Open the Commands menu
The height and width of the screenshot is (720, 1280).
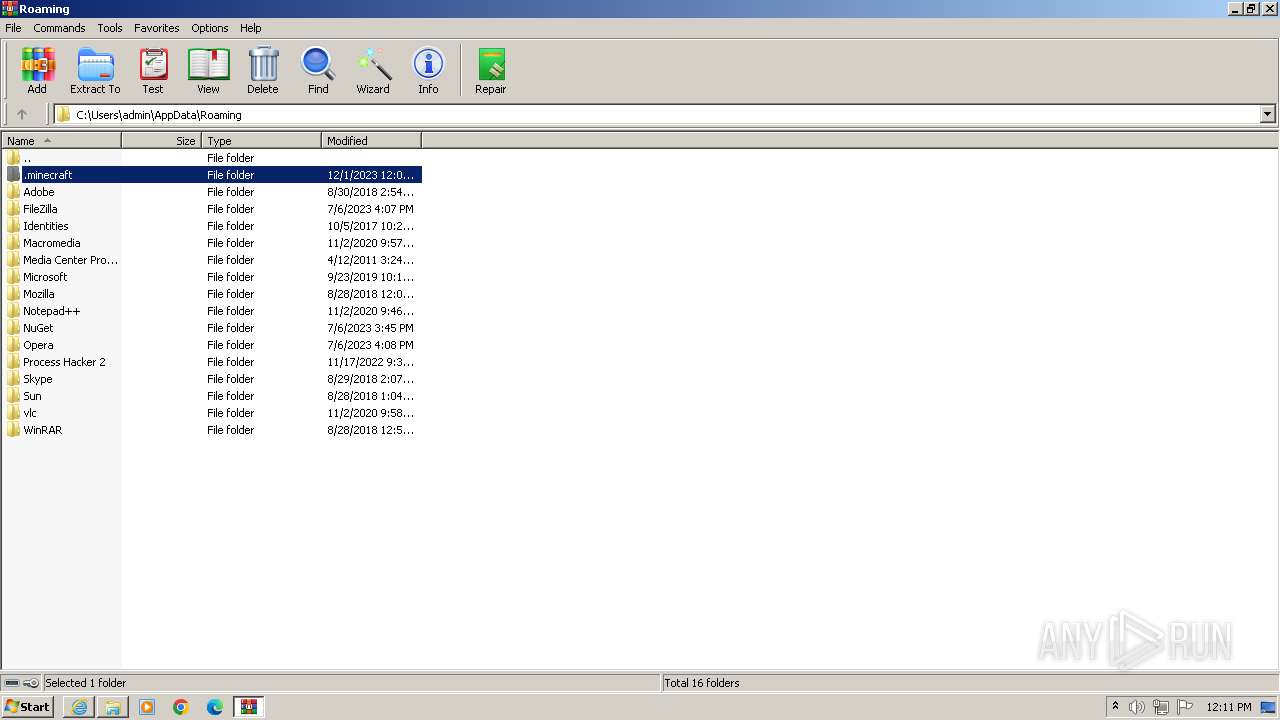click(59, 28)
